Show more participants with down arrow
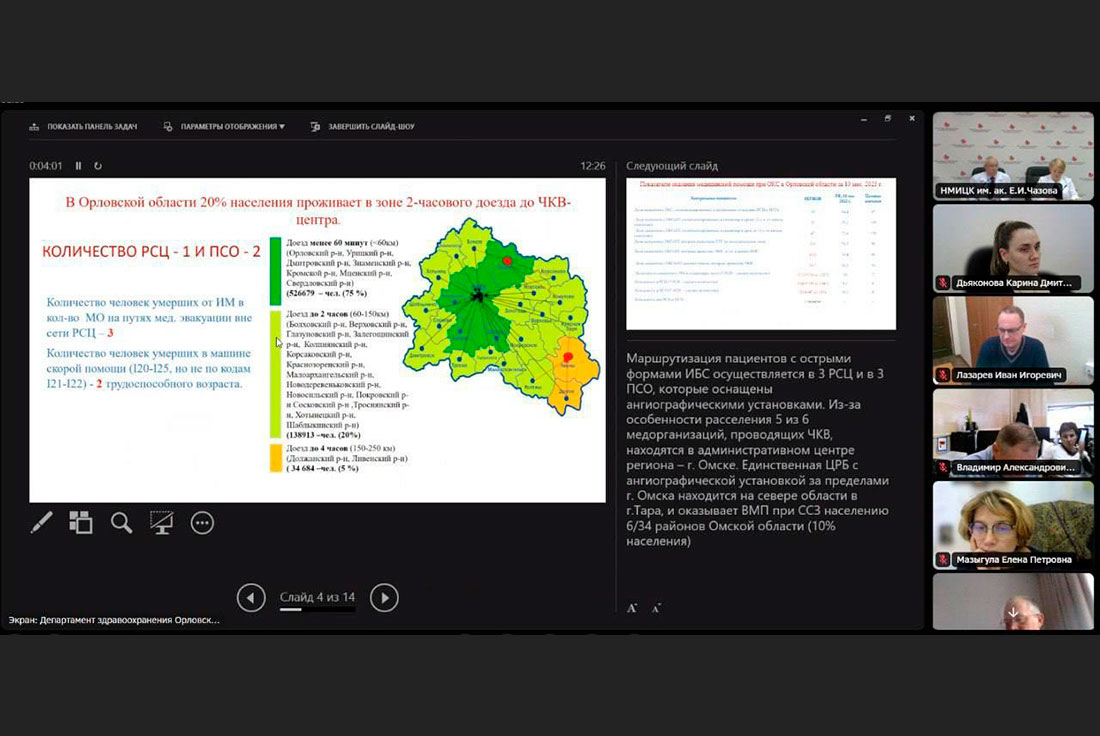Viewport: 1100px width, 736px height. tap(1013, 613)
